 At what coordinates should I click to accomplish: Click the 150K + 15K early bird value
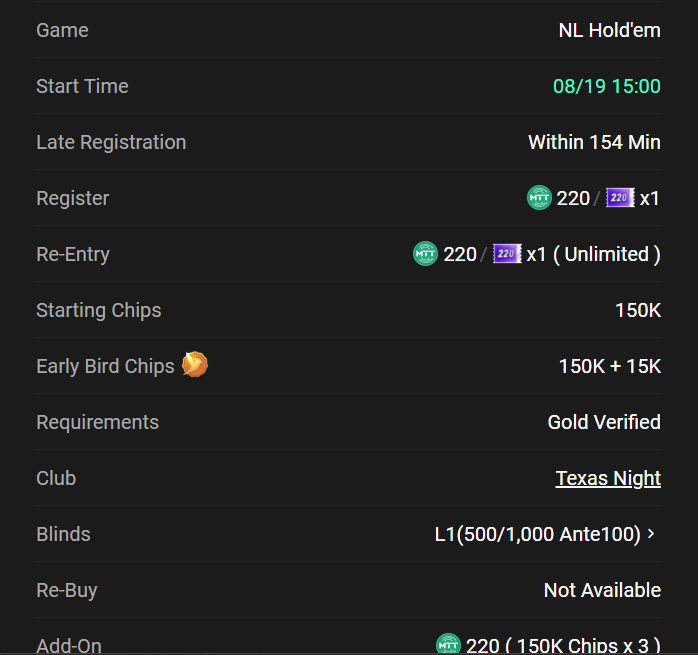tap(610, 366)
